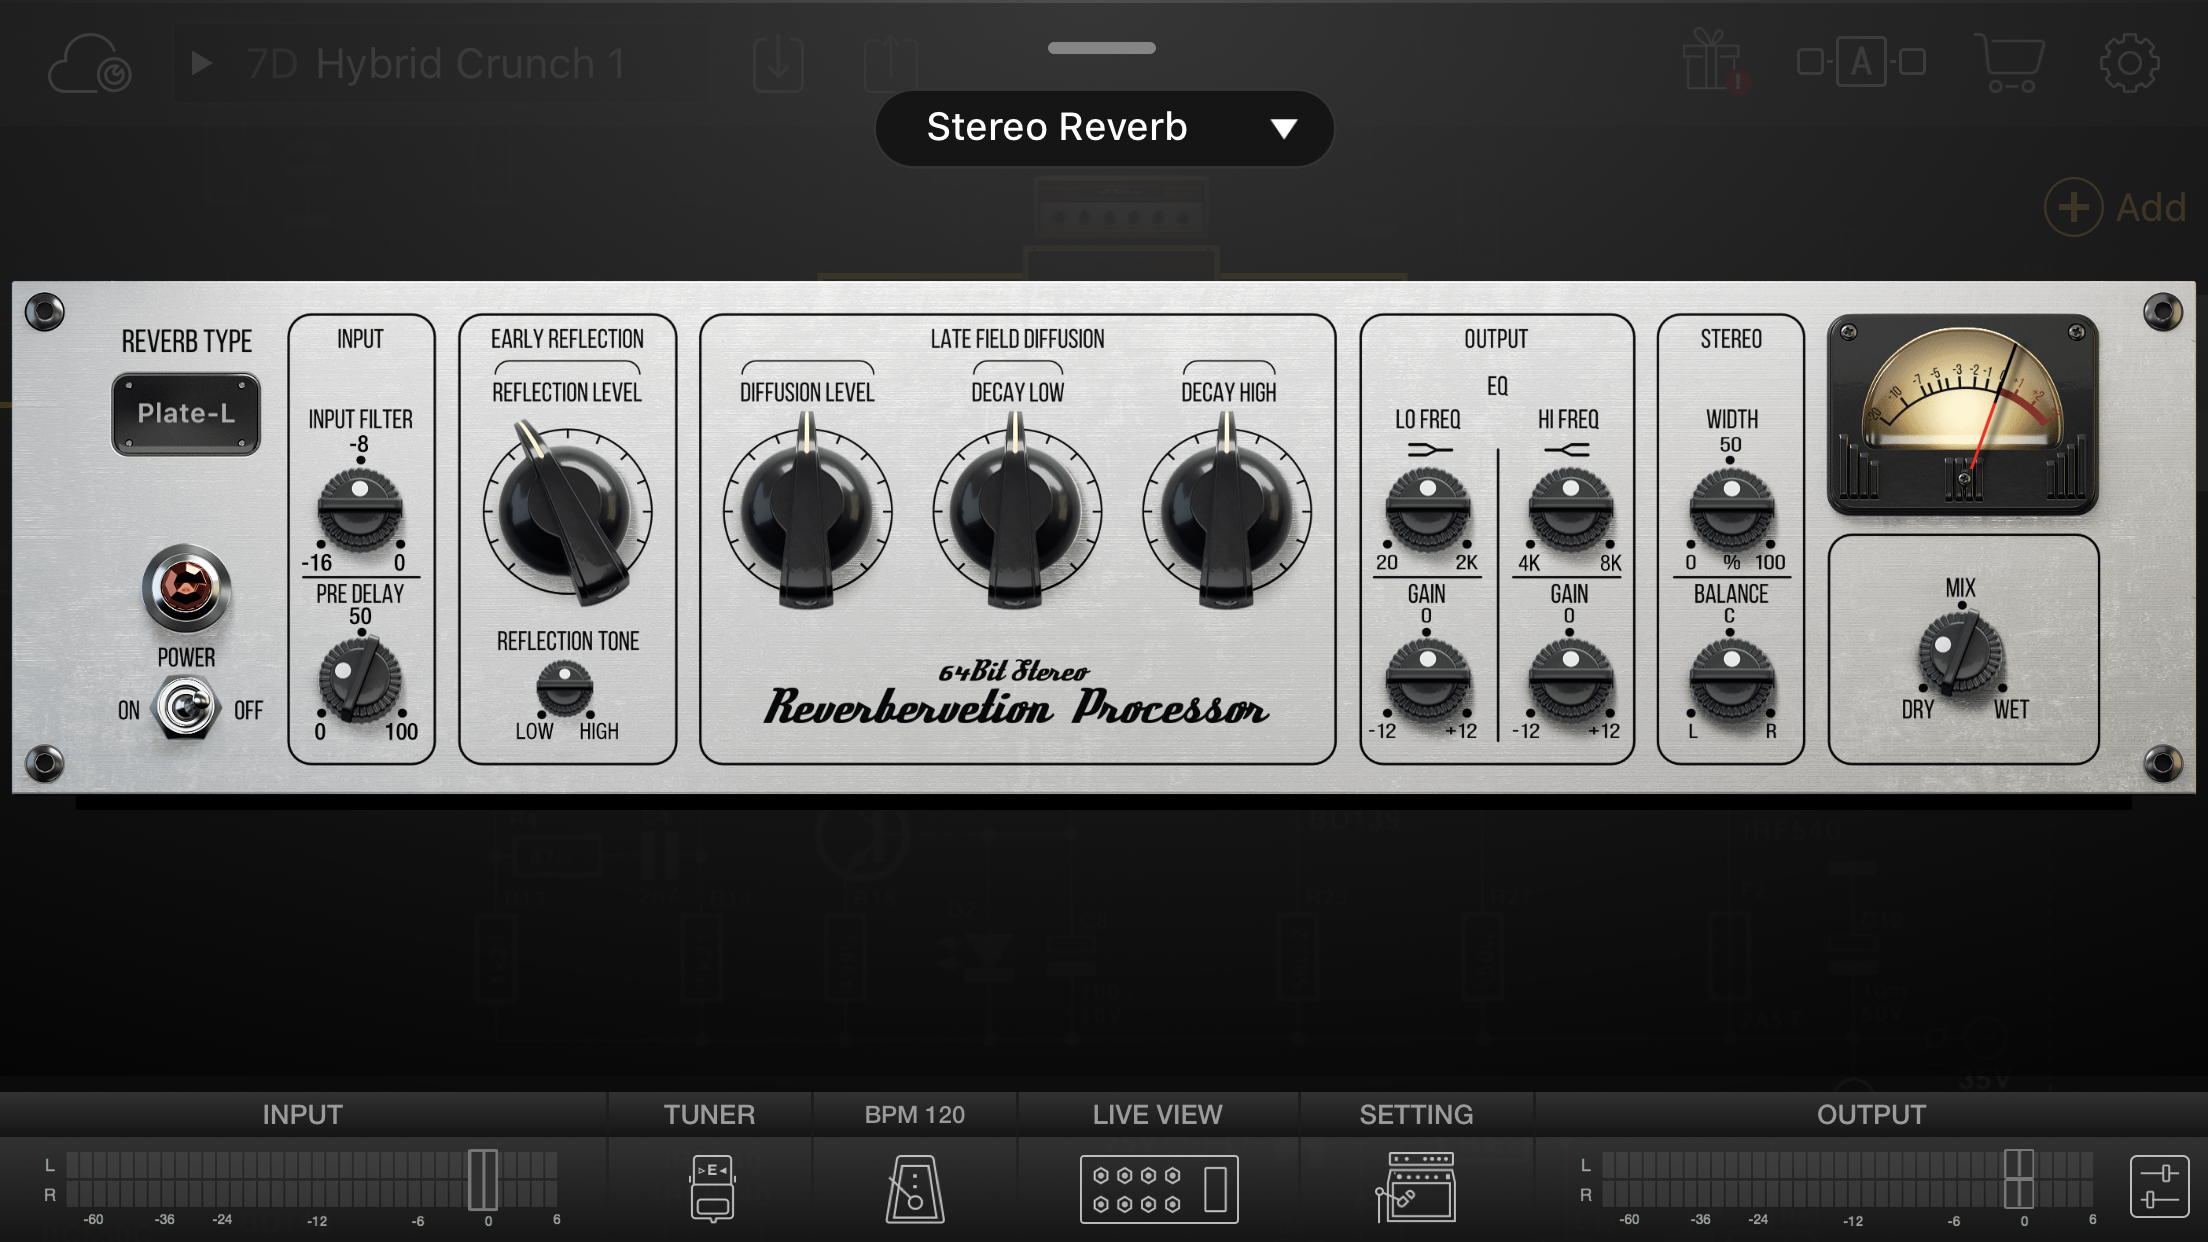Open the metronome BPM icon
Screen dimensions: 2208x1242
tap(914, 1188)
